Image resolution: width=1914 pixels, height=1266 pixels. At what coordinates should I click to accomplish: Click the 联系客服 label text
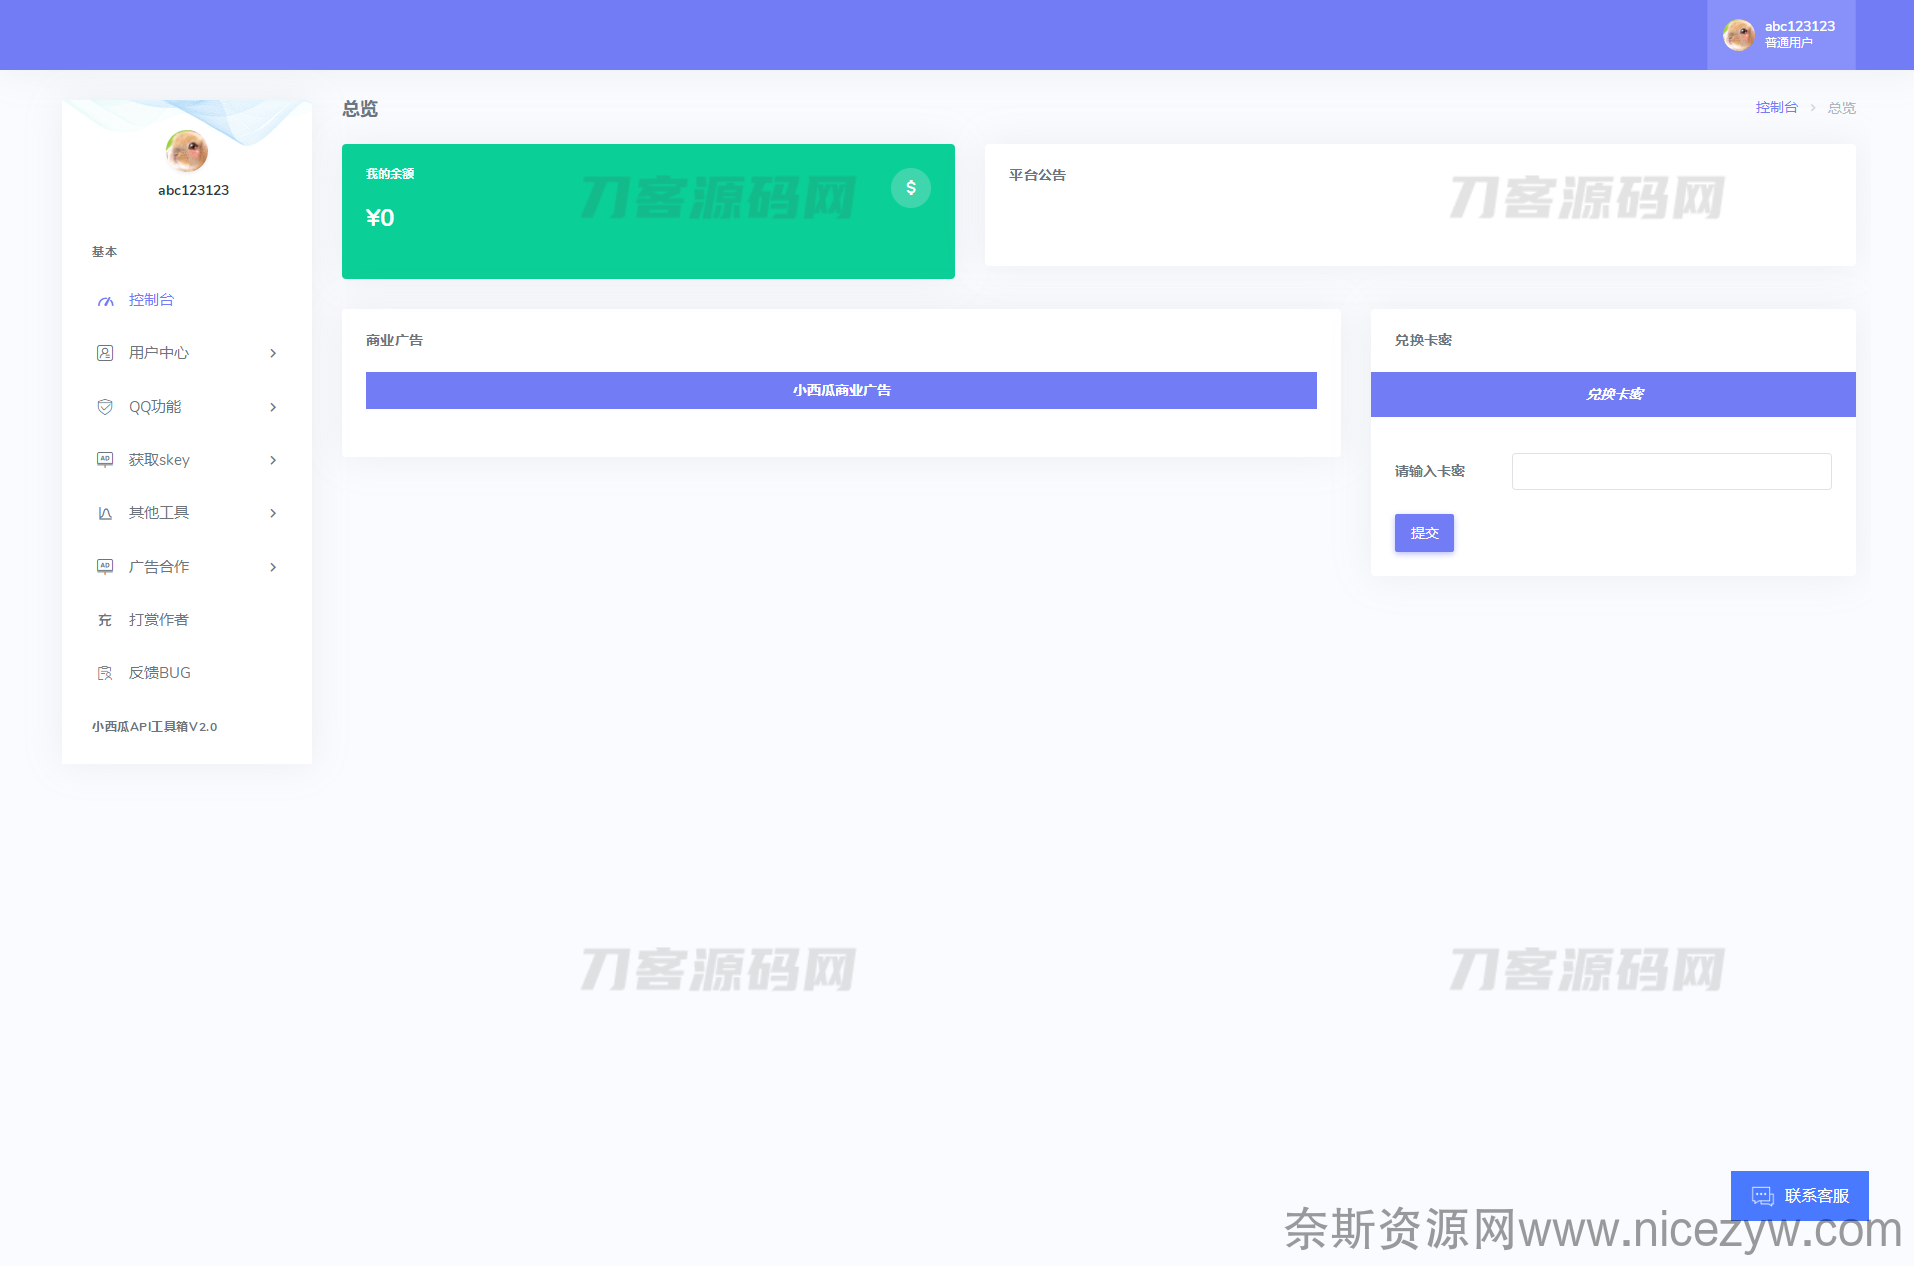(x=1817, y=1196)
